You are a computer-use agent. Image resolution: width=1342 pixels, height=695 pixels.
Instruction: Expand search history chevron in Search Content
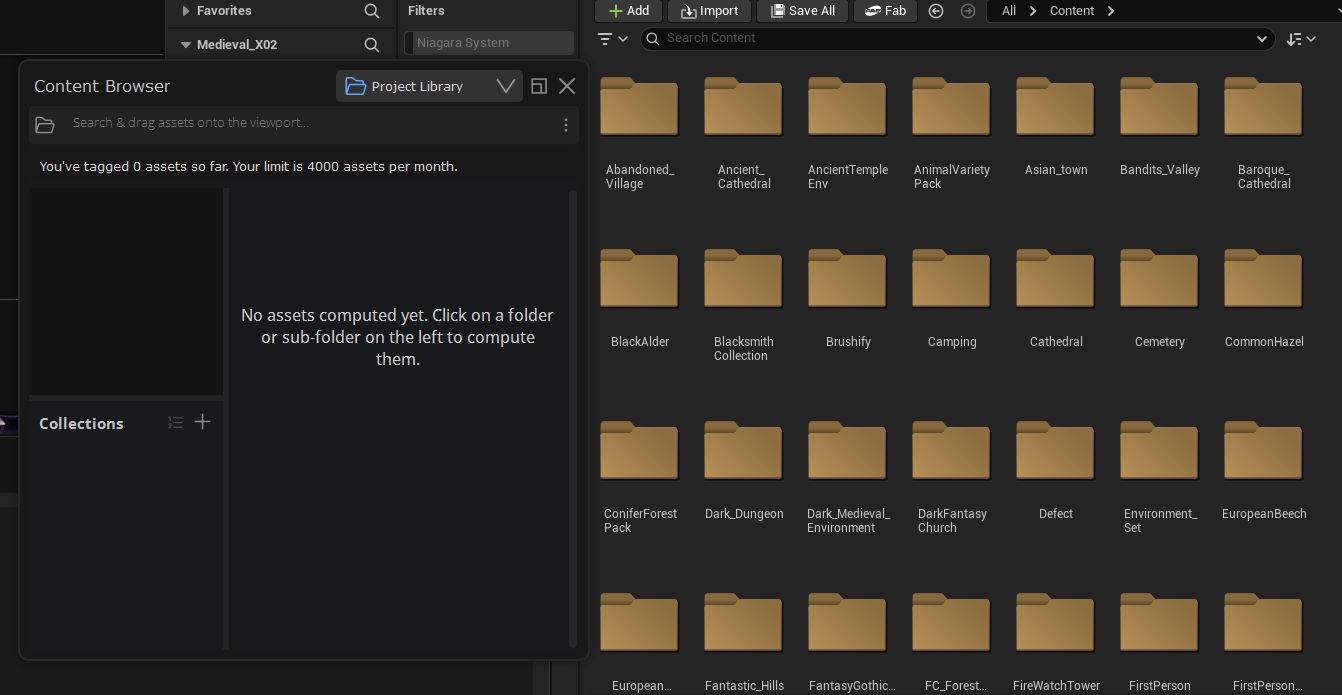coord(1261,39)
